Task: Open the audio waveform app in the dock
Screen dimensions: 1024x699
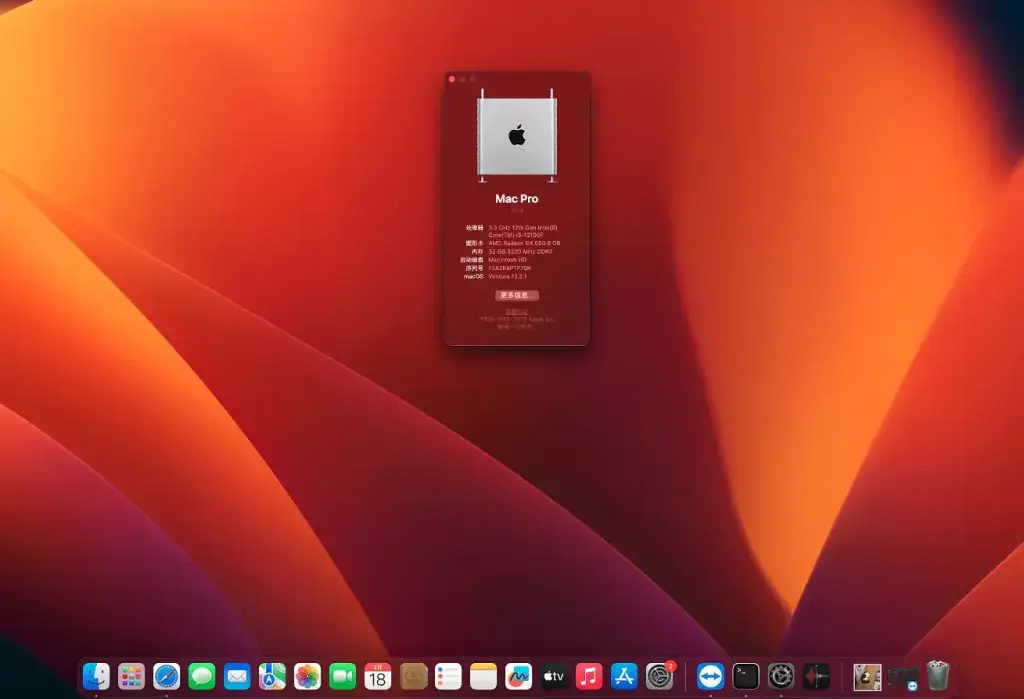Action: click(x=816, y=677)
